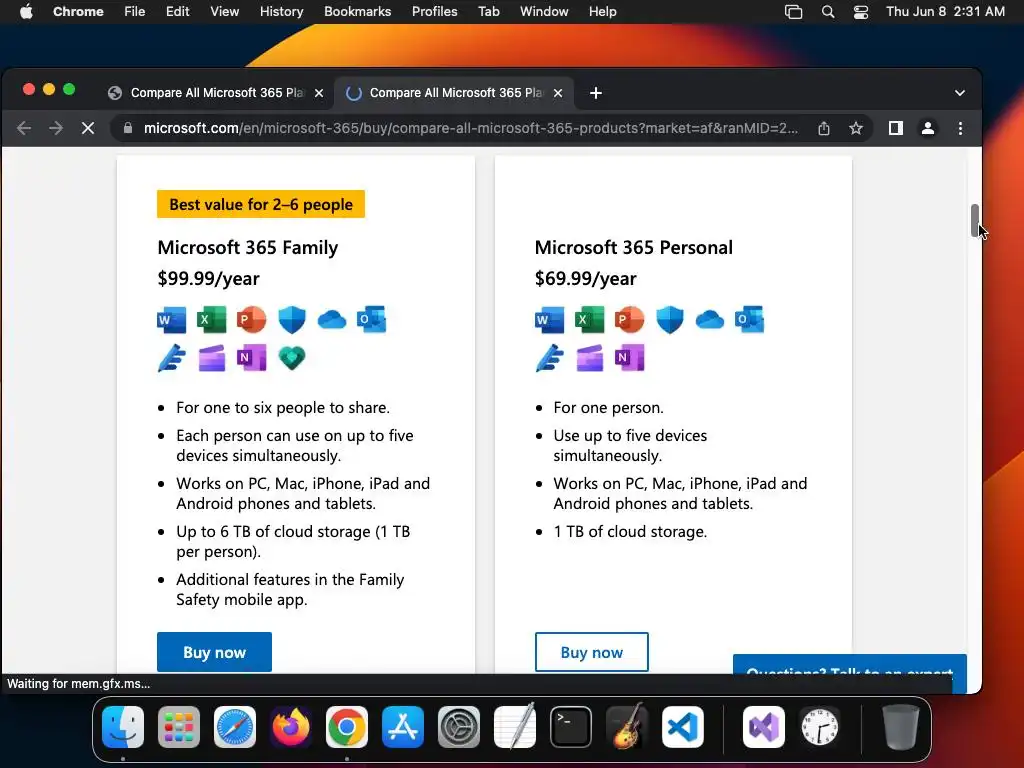The width and height of the screenshot is (1024, 768).
Task: Open the View menu in menu bar
Action: [225, 12]
